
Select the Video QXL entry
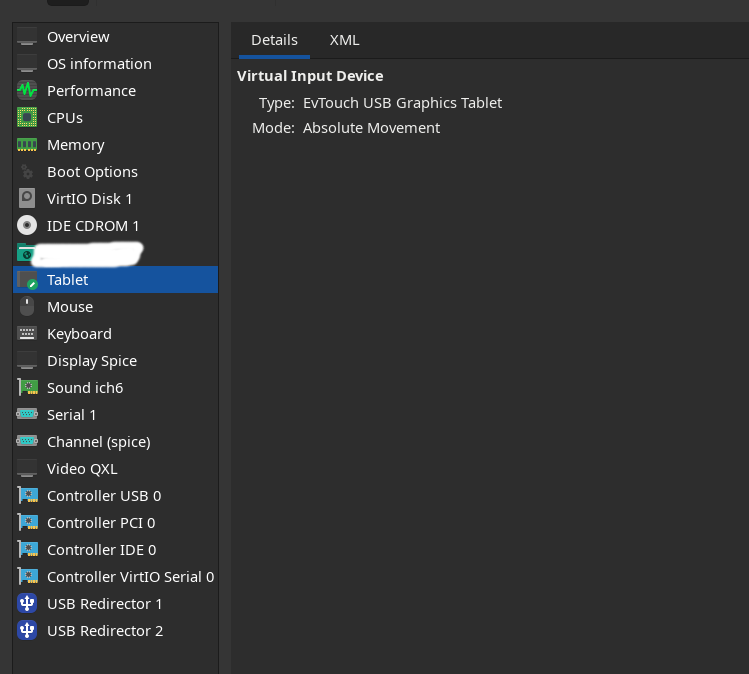click(x=82, y=469)
